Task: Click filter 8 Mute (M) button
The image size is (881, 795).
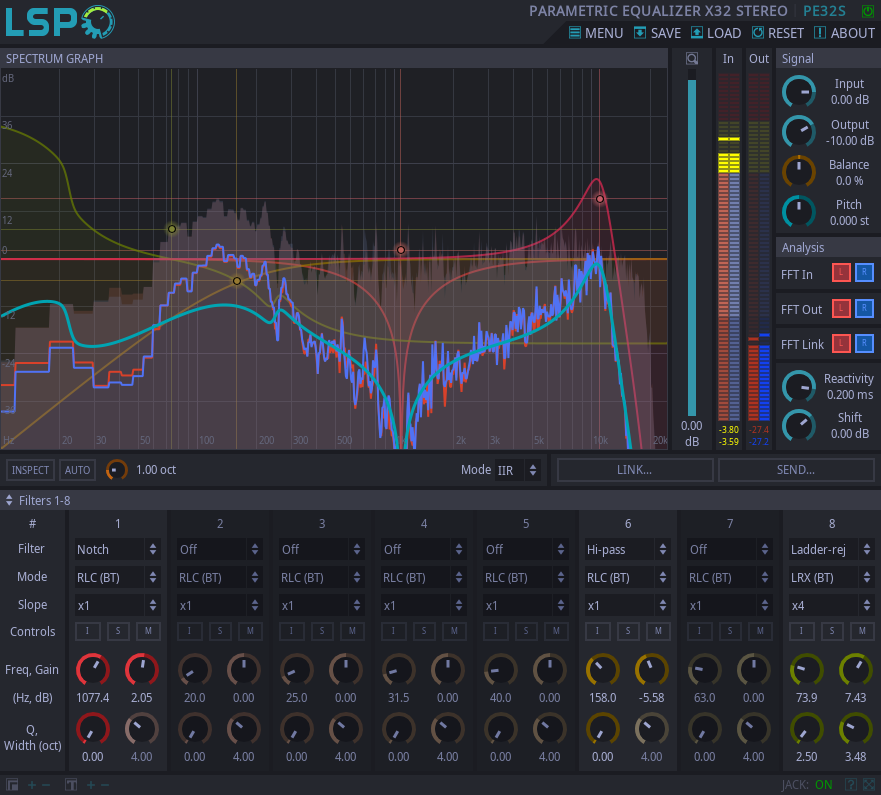Action: point(862,631)
